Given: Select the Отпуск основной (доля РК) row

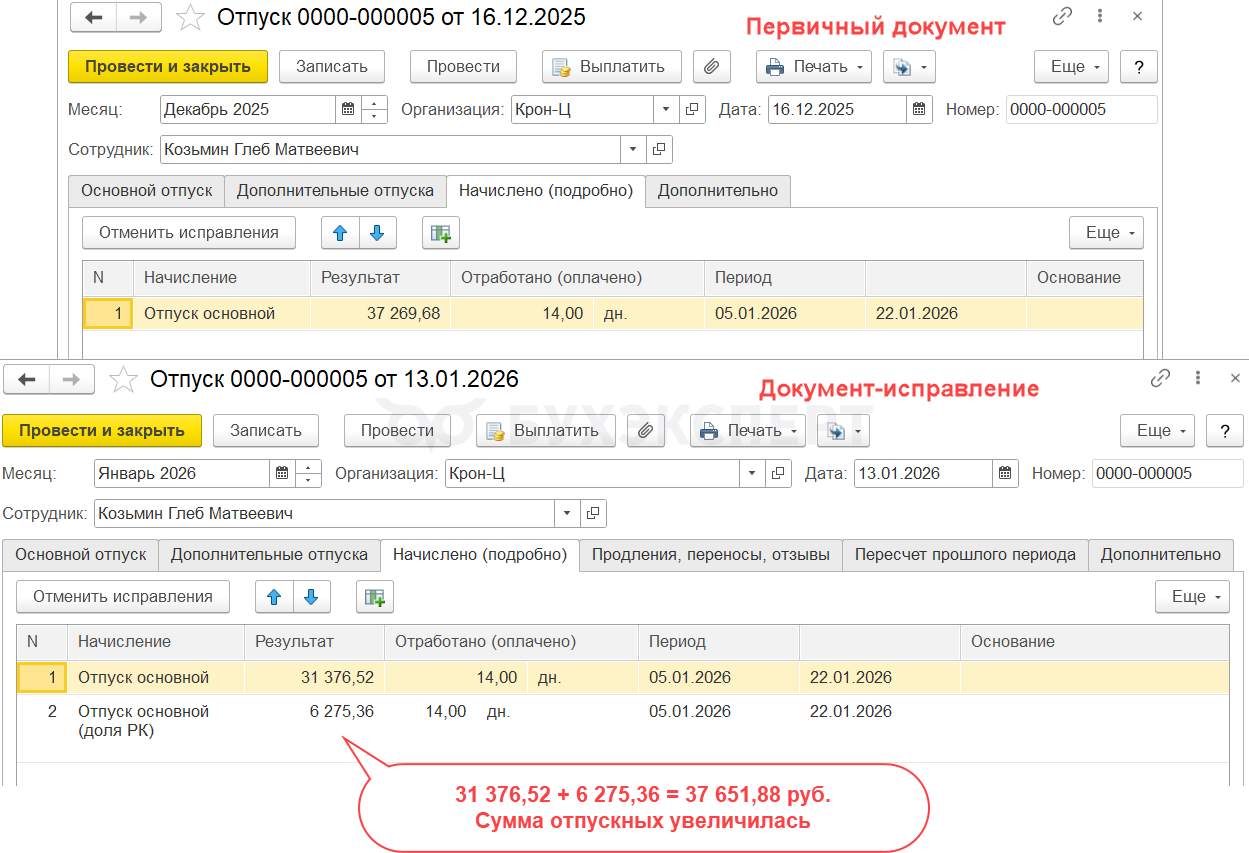Looking at the screenshot, I should click(144, 721).
